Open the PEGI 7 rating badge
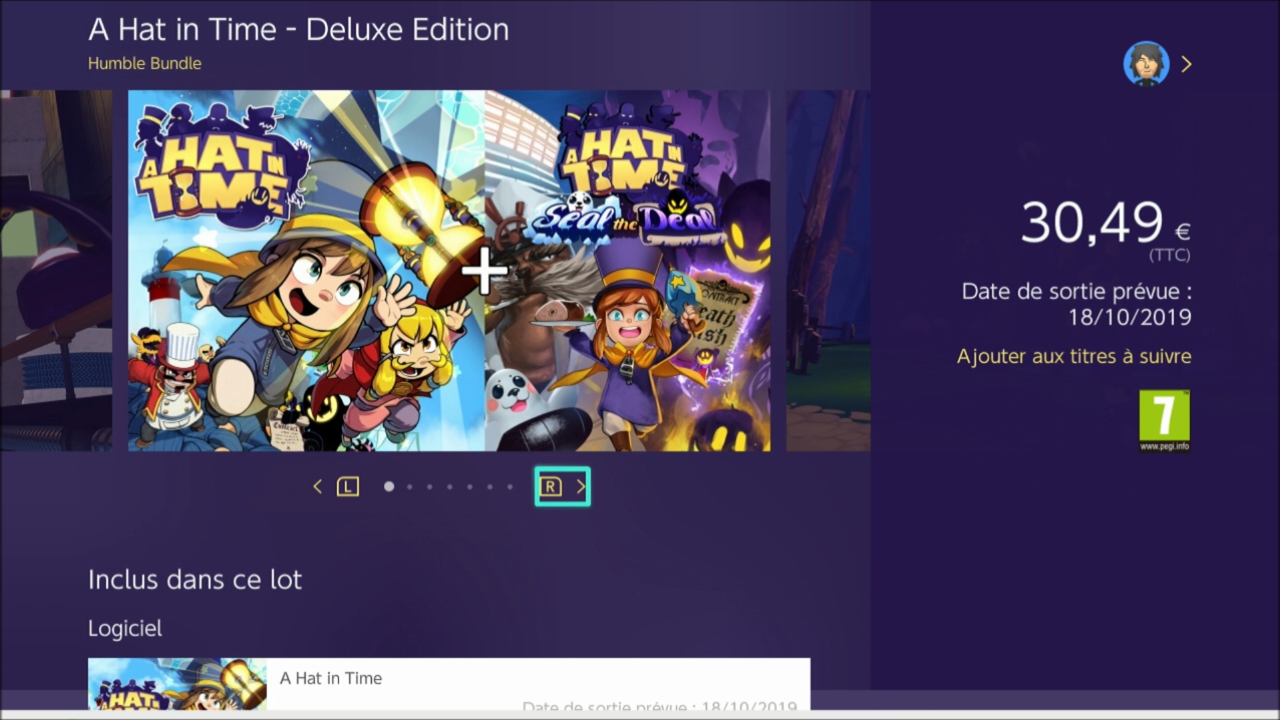The height and width of the screenshot is (720, 1280). pos(1165,420)
